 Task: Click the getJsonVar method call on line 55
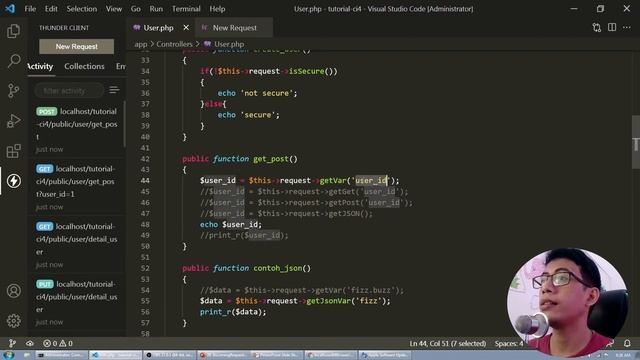click(x=329, y=301)
